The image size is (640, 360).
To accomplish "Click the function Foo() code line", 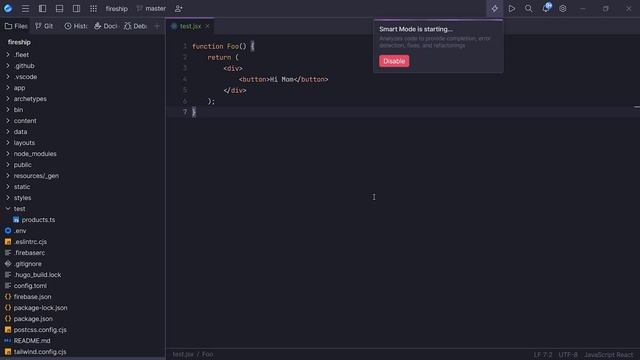I will coord(223,46).
